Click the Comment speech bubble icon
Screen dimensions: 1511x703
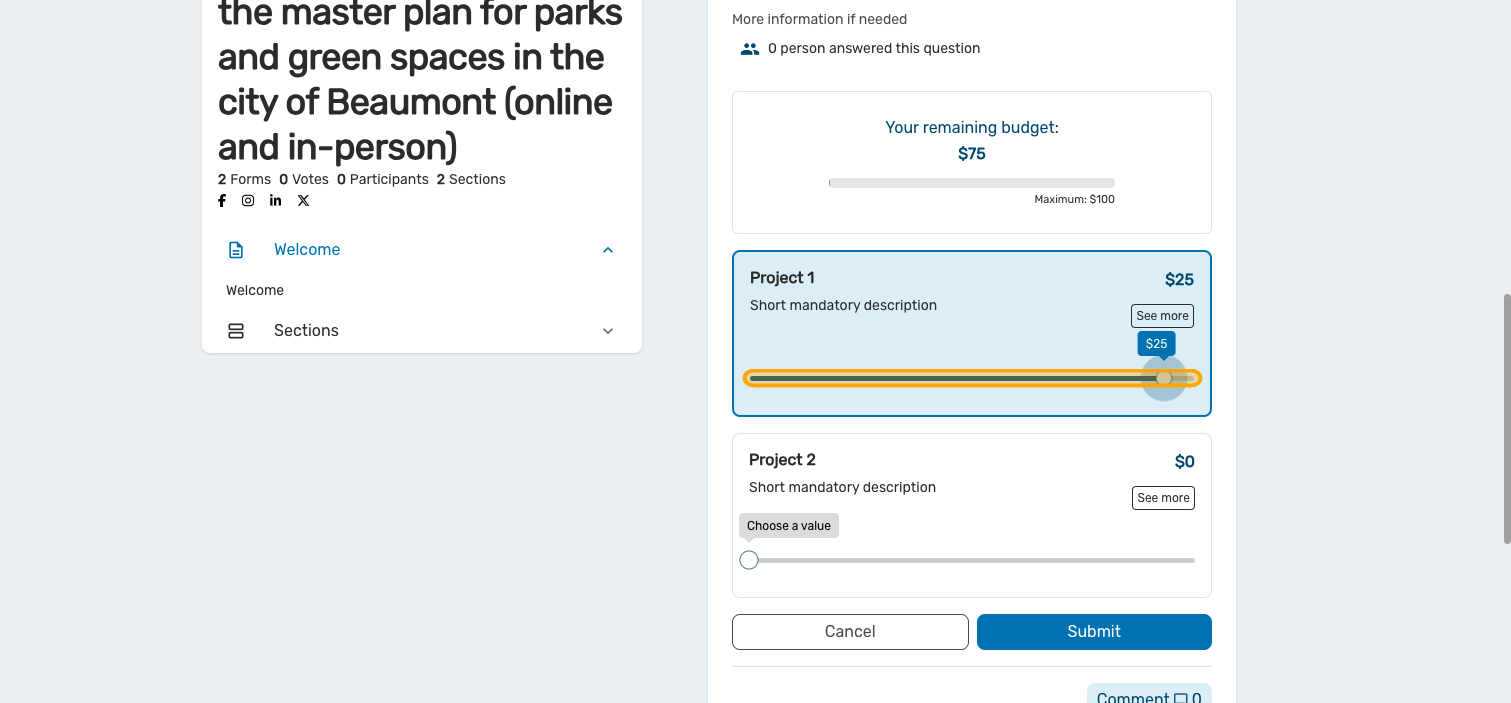[1181, 698]
